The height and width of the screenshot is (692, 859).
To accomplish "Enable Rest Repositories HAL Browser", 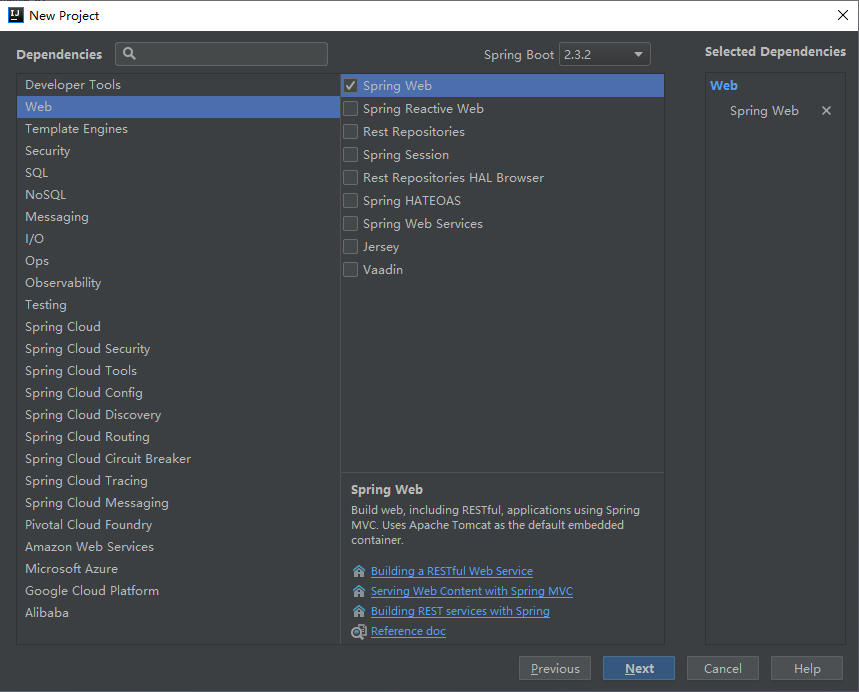I will (351, 178).
